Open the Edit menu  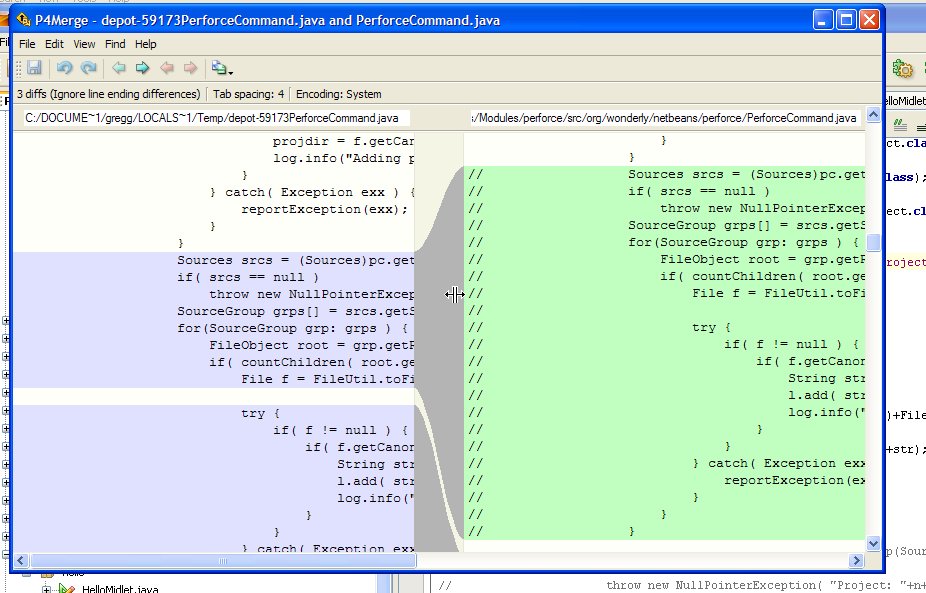coord(54,44)
